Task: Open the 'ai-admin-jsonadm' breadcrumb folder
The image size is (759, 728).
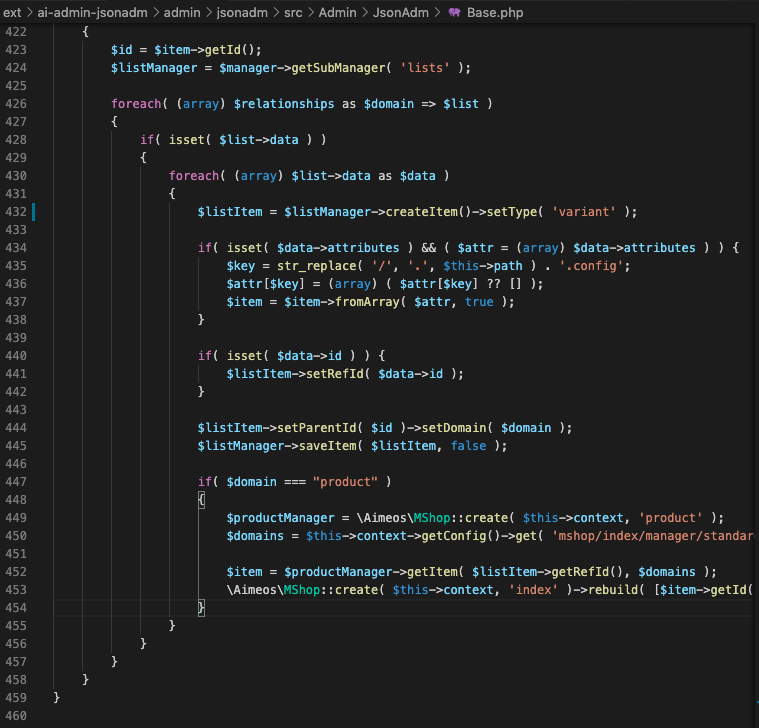Action: tap(92, 13)
